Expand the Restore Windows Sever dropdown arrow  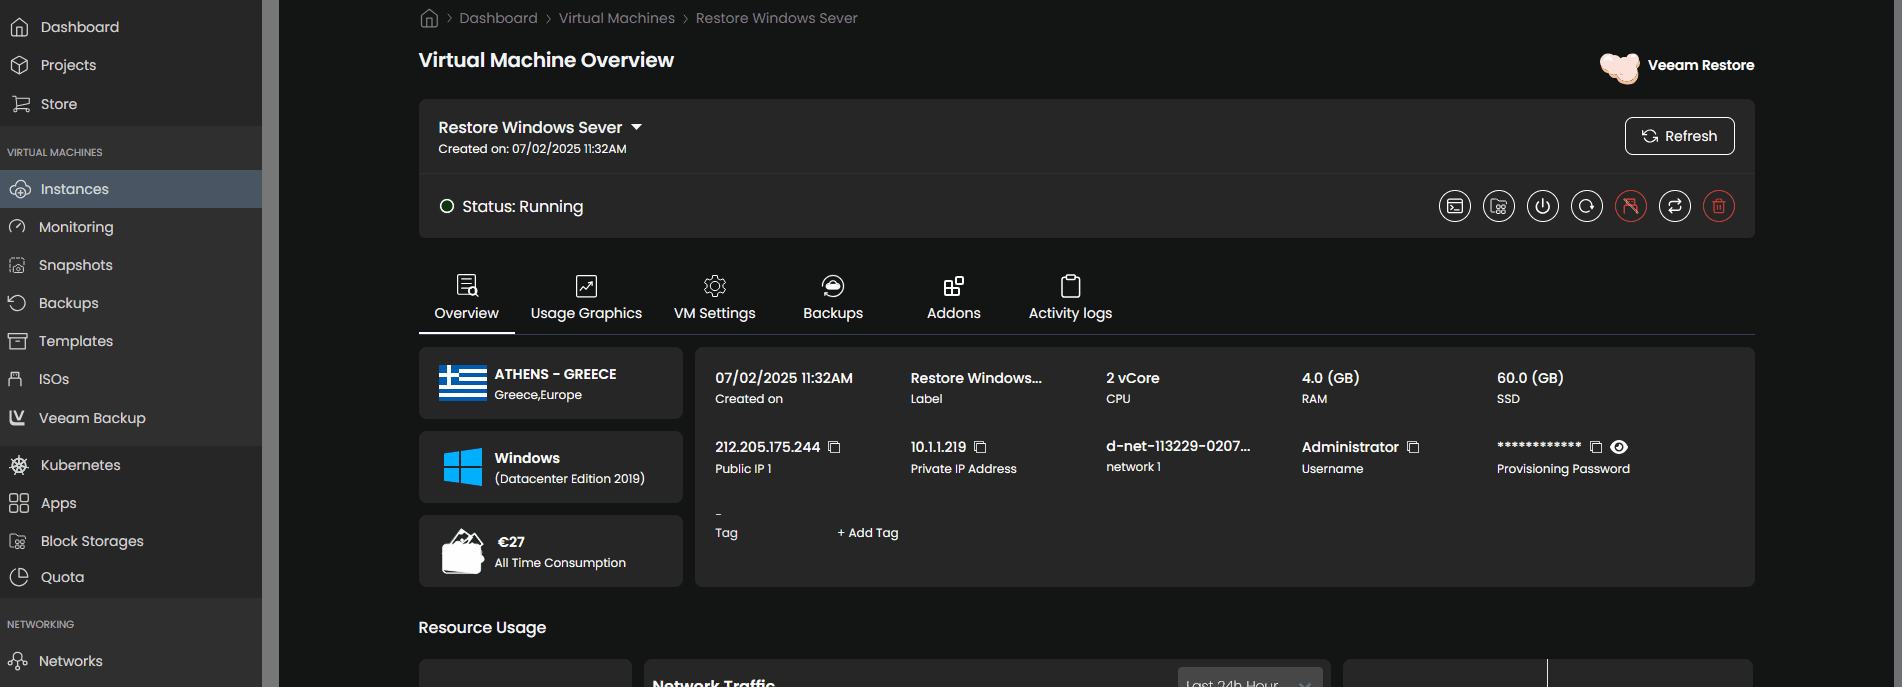[636, 127]
